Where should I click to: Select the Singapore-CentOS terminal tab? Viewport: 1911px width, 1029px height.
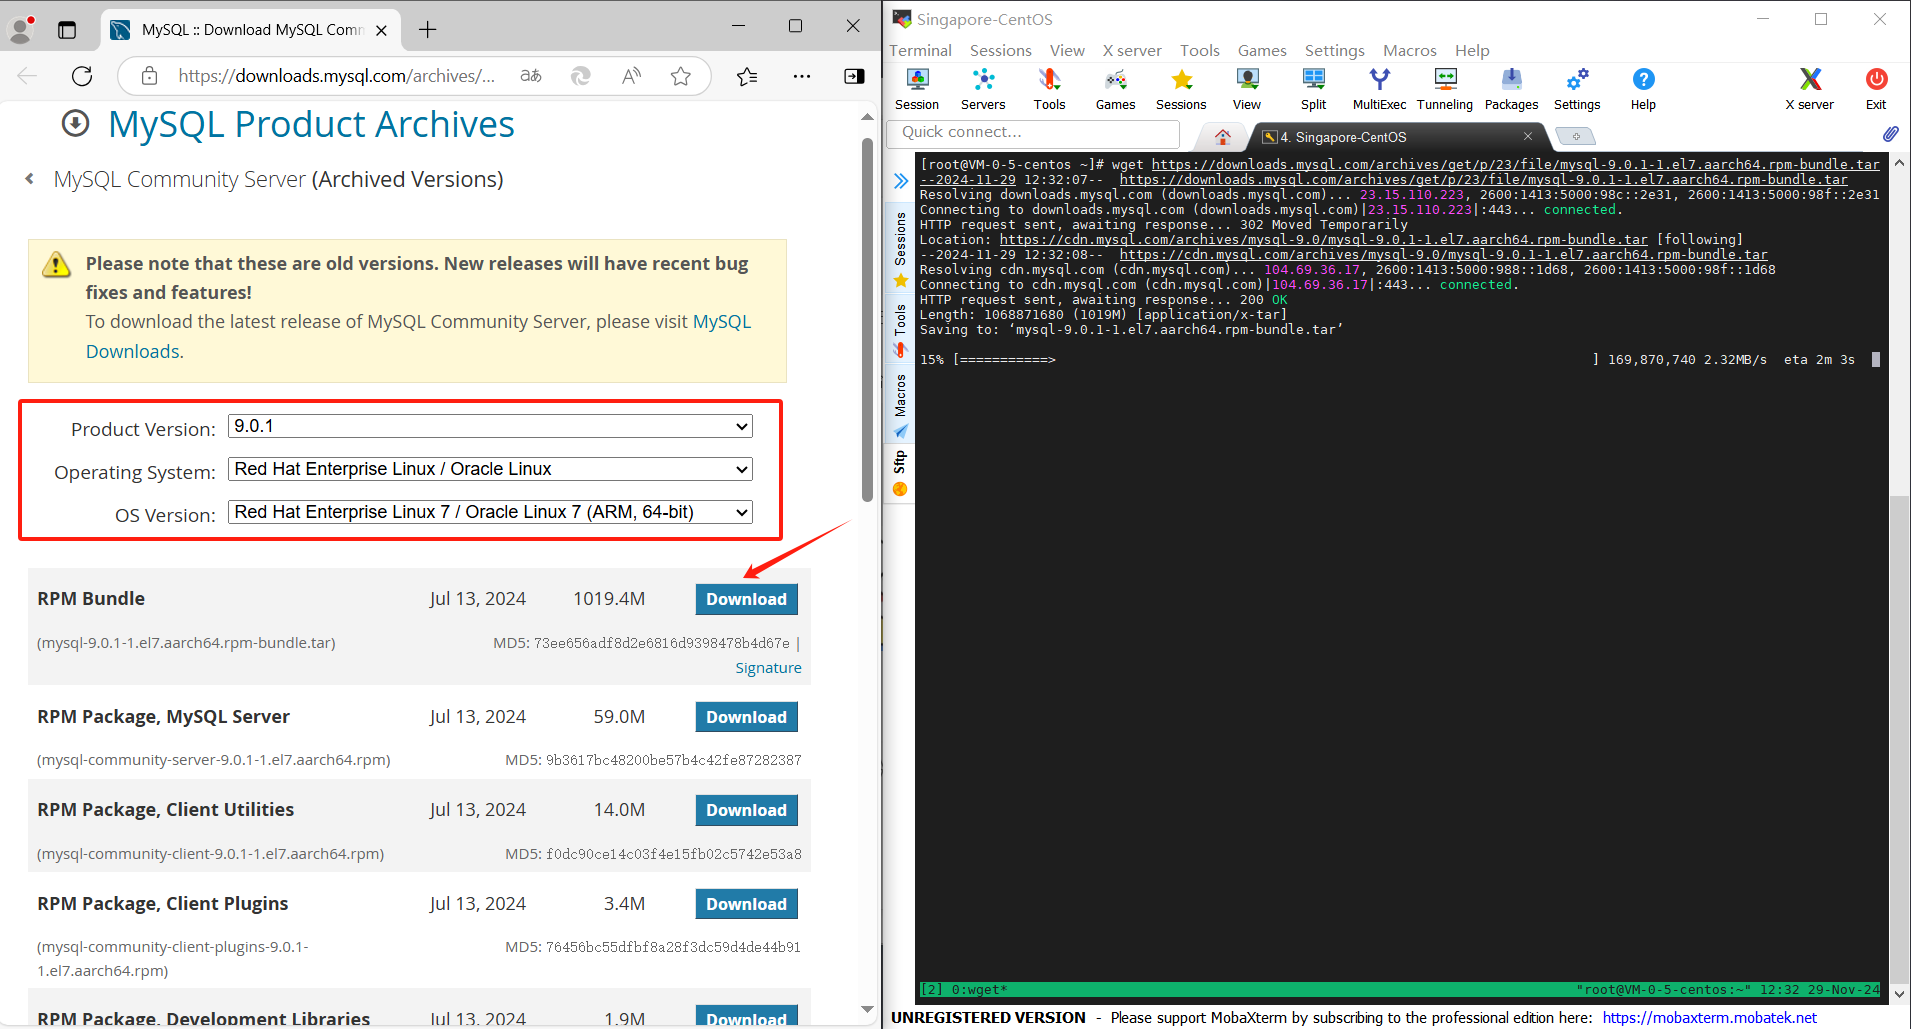[1398, 137]
